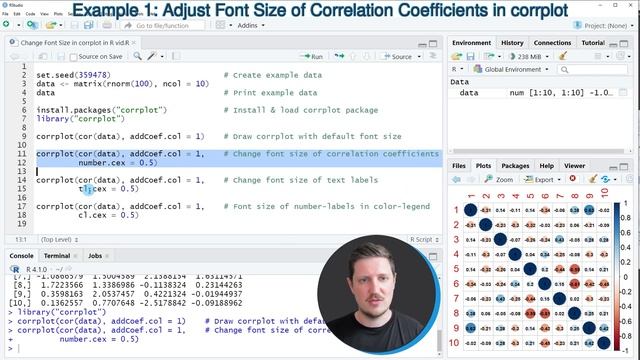The image size is (640, 360).
Task: Click the Print document icon in main toolbar
Action: point(107,25)
